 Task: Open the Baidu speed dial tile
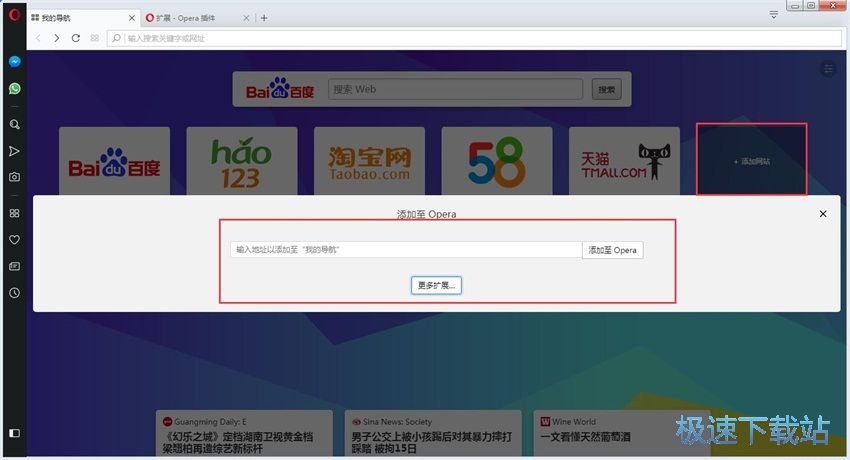coord(114,161)
